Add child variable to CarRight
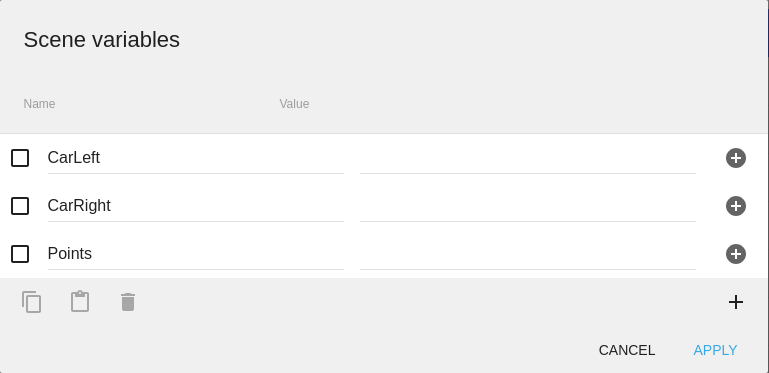769x373 pixels. click(736, 206)
